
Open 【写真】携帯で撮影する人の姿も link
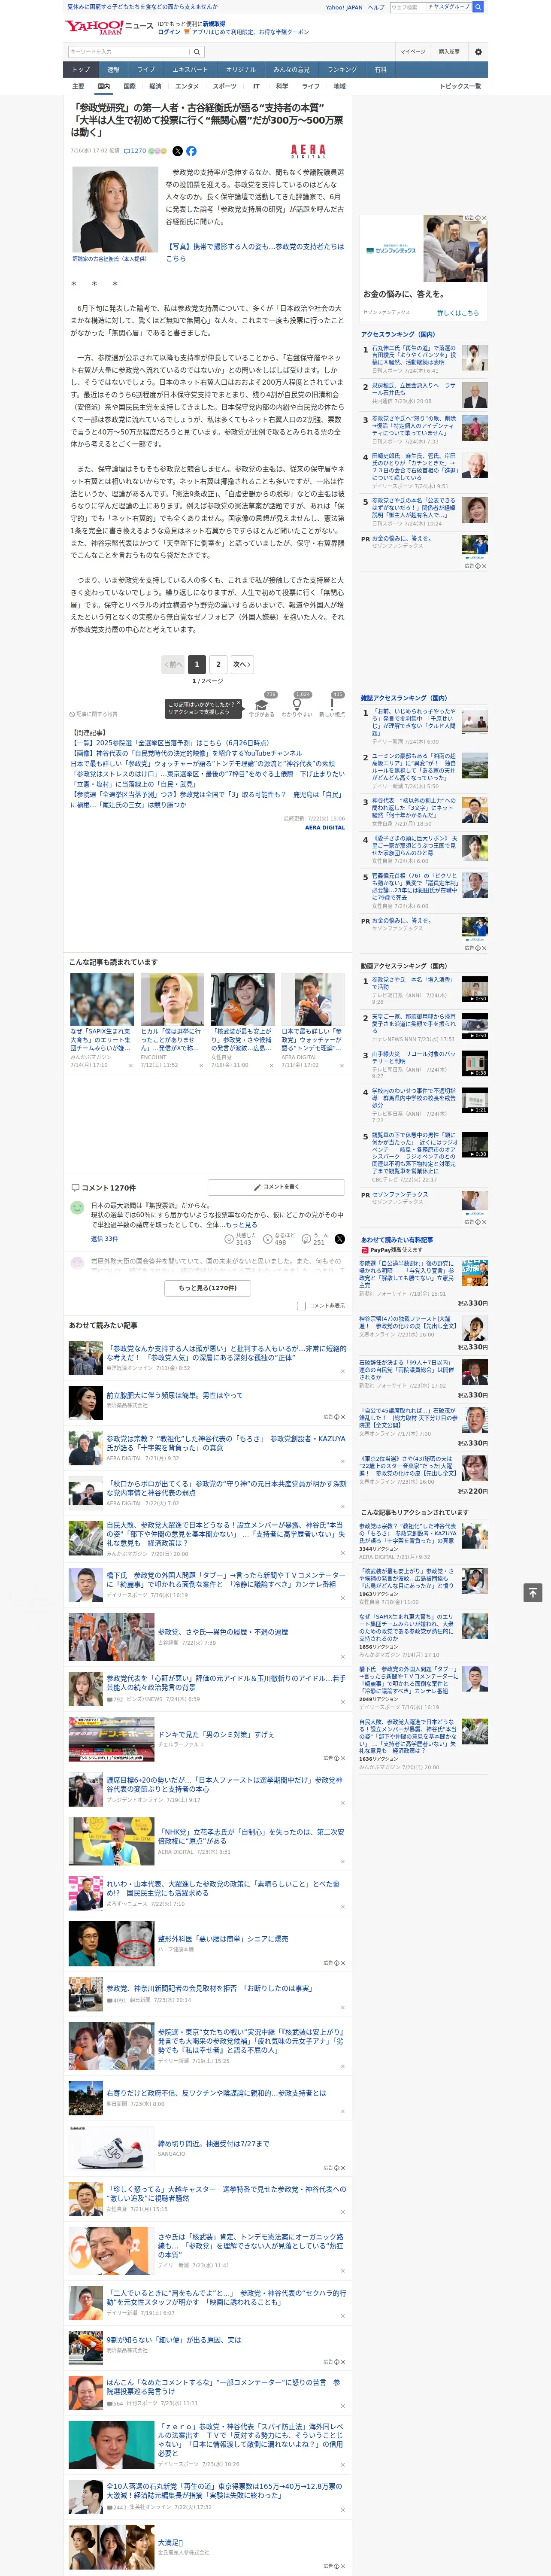point(255,252)
